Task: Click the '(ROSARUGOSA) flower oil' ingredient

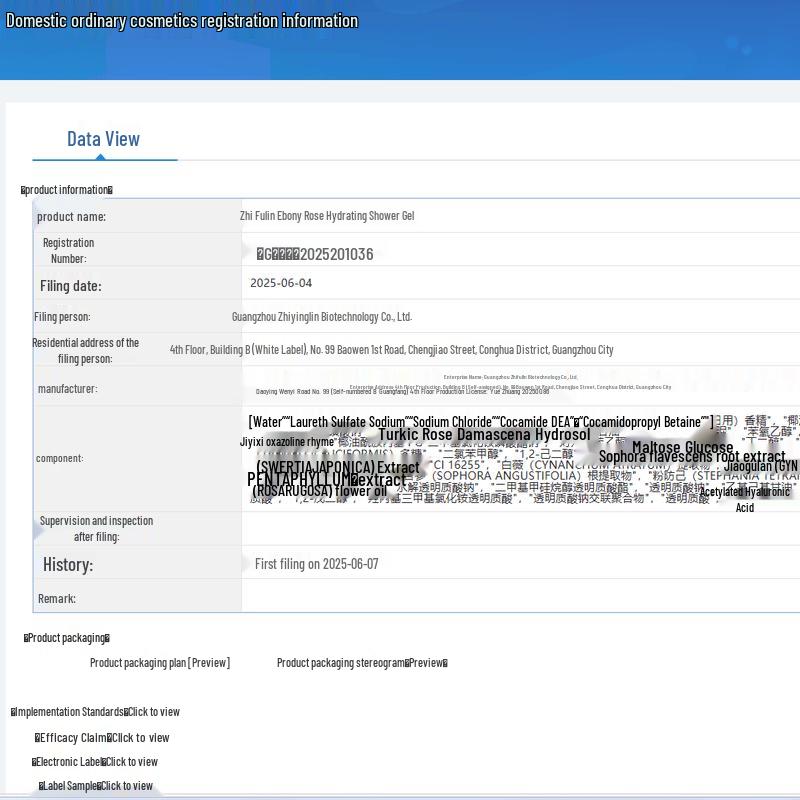Action: [x=319, y=491]
